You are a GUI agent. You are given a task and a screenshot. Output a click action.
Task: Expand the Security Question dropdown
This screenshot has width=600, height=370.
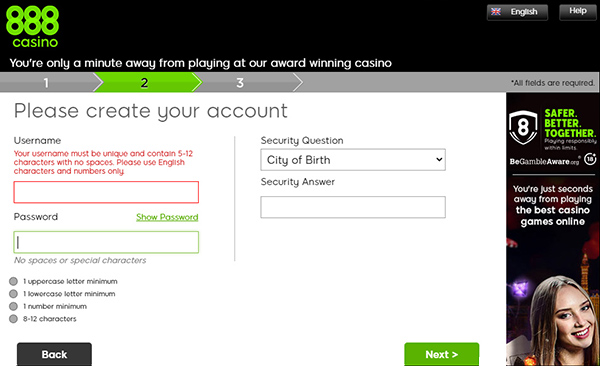coord(353,160)
